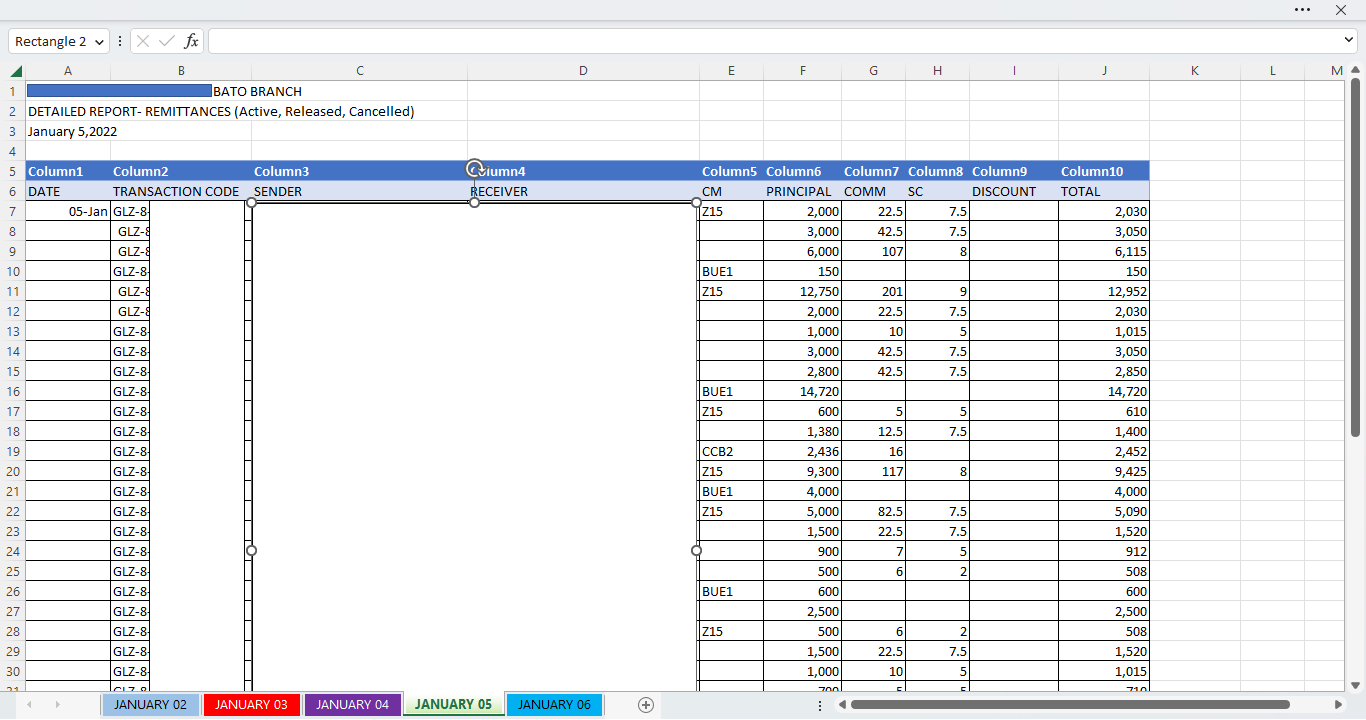The width and height of the screenshot is (1366, 720).
Task: Click the name box resize handle dots
Action: [120, 41]
